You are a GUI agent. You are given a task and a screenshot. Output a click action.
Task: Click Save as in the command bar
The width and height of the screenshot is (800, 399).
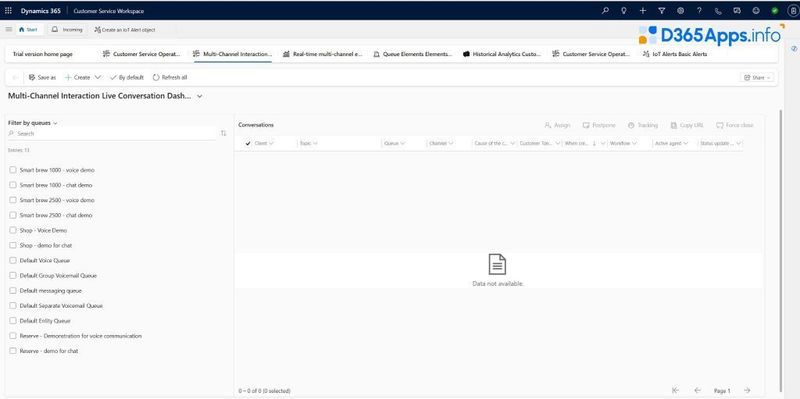click(x=42, y=78)
